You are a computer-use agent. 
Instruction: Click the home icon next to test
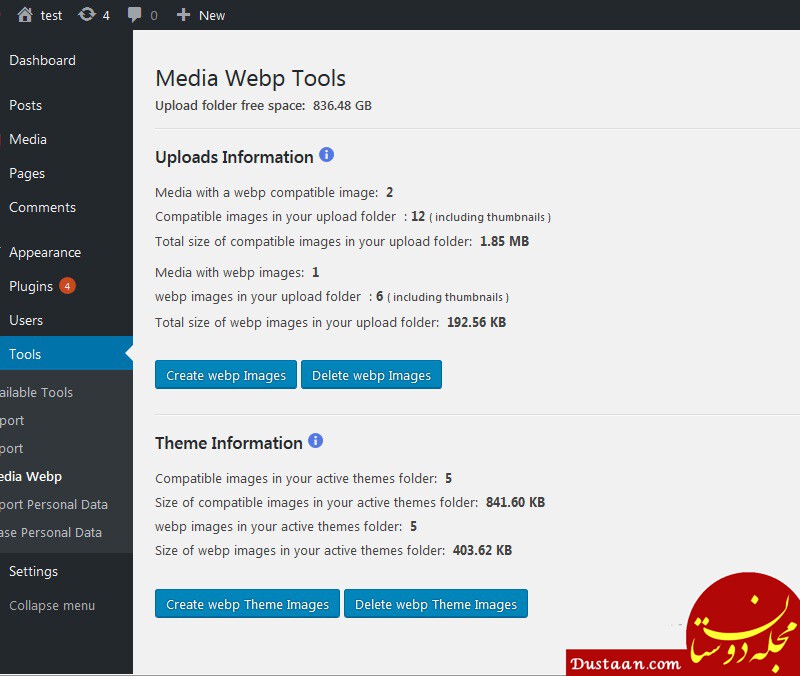24,15
